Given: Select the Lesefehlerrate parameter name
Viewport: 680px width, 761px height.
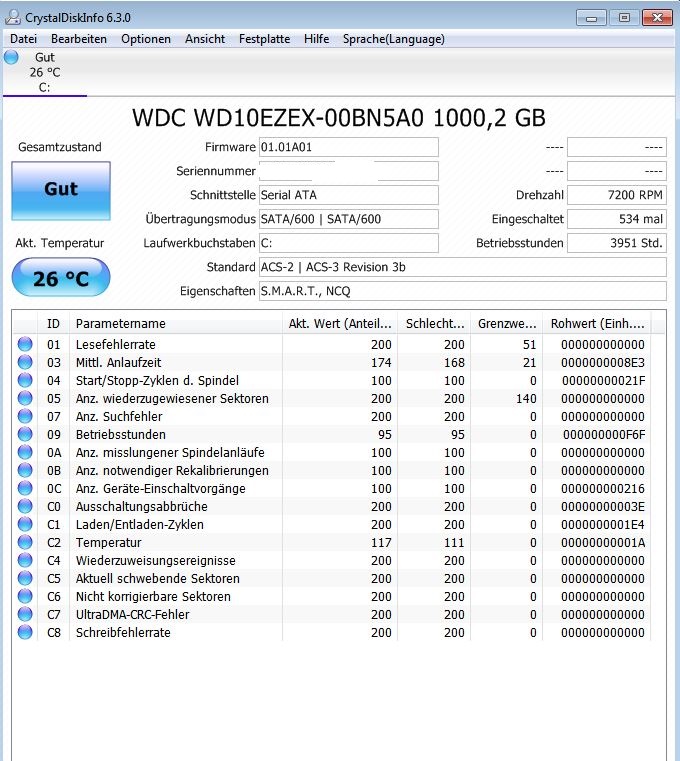Looking at the screenshot, I should (116, 345).
